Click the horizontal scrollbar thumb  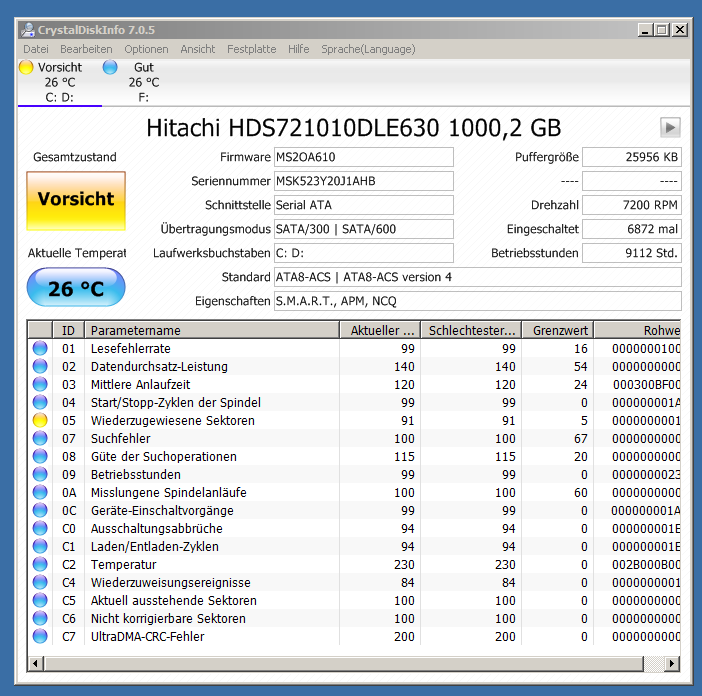click(x=344, y=664)
